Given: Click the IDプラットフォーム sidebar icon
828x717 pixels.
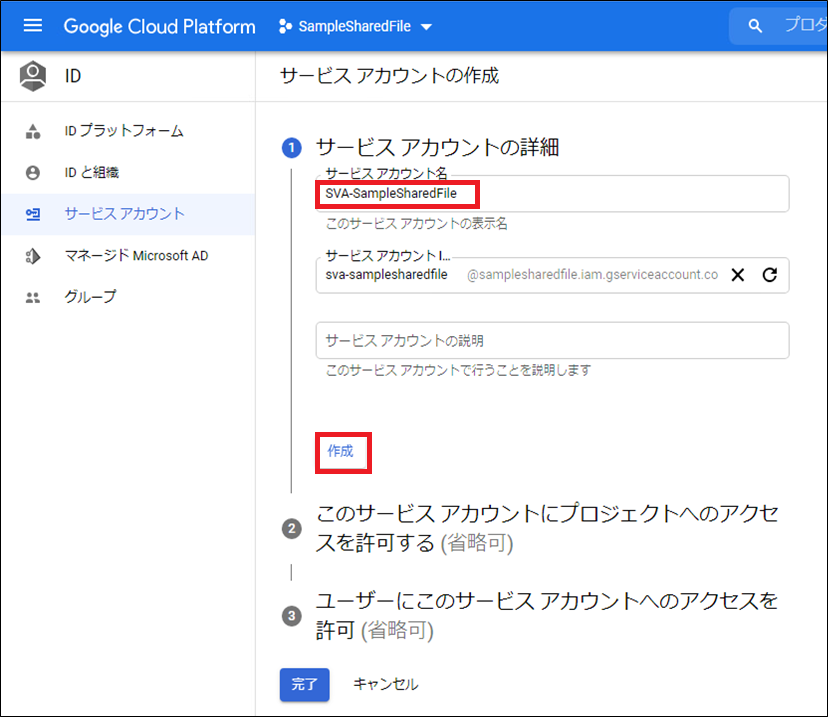Looking at the screenshot, I should 33,131.
